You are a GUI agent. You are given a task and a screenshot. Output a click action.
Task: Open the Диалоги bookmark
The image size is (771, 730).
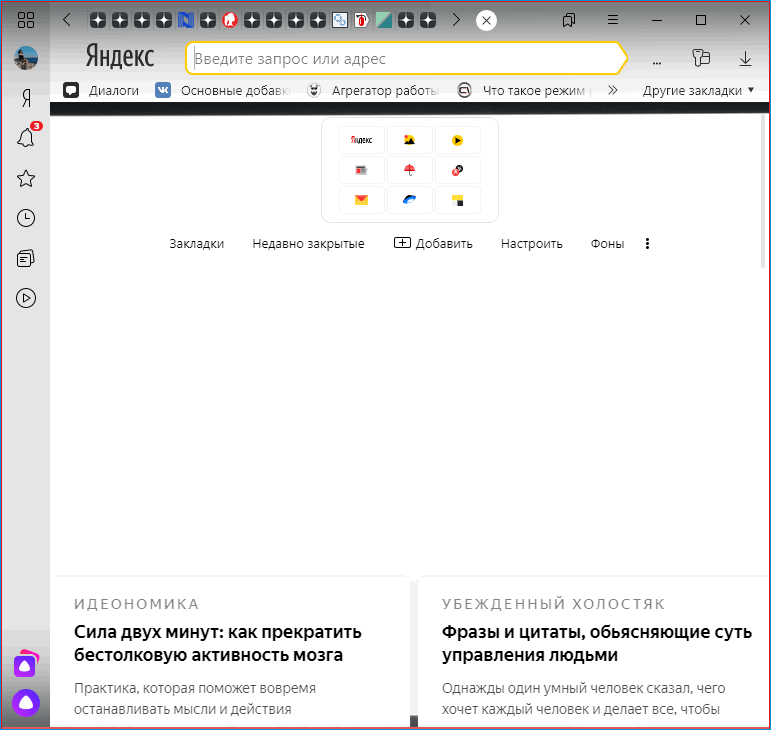[101, 90]
